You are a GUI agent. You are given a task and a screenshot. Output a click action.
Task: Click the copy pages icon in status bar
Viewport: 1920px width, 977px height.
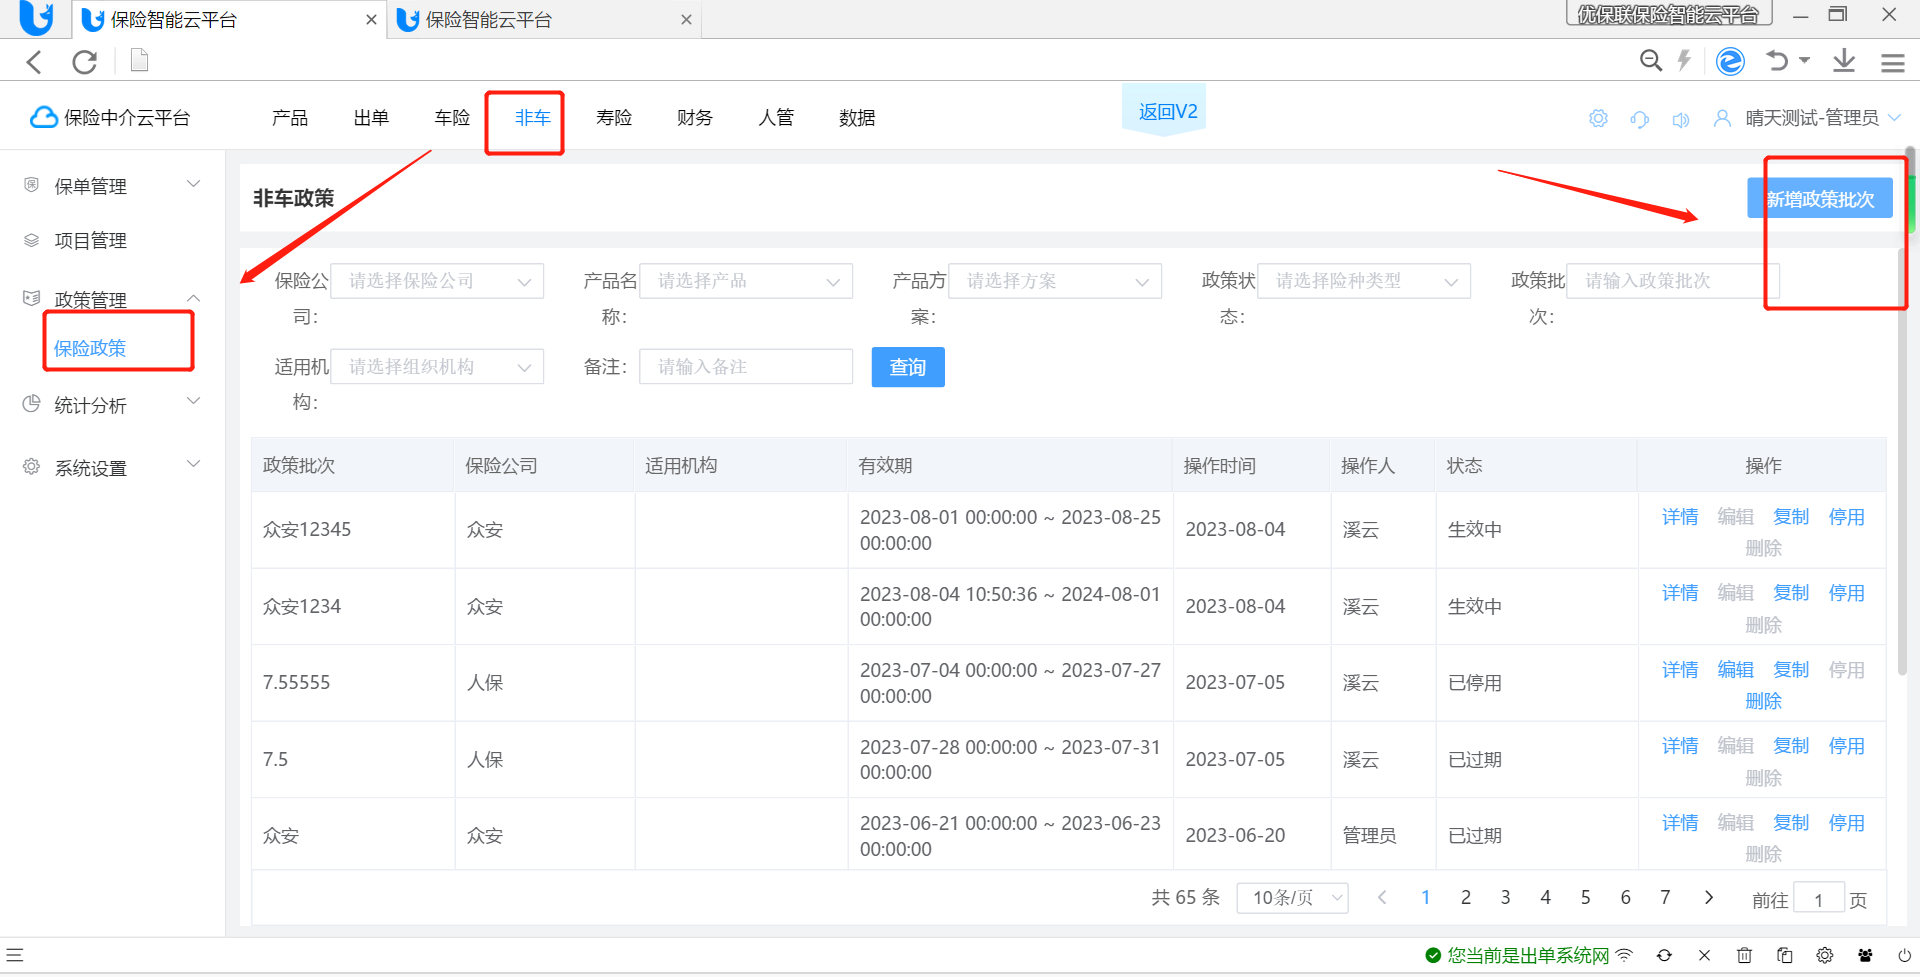1784,955
